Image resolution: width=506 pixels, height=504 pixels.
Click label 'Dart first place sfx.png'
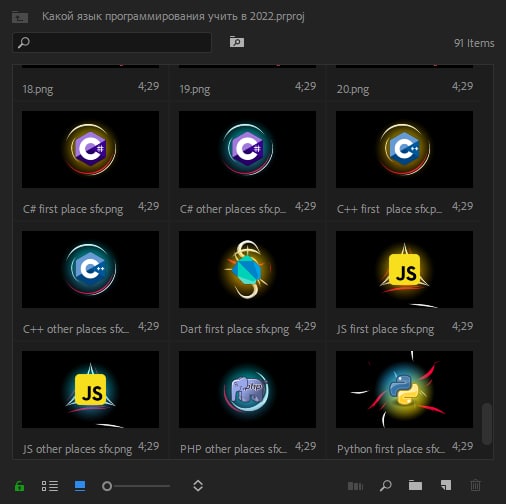point(234,329)
